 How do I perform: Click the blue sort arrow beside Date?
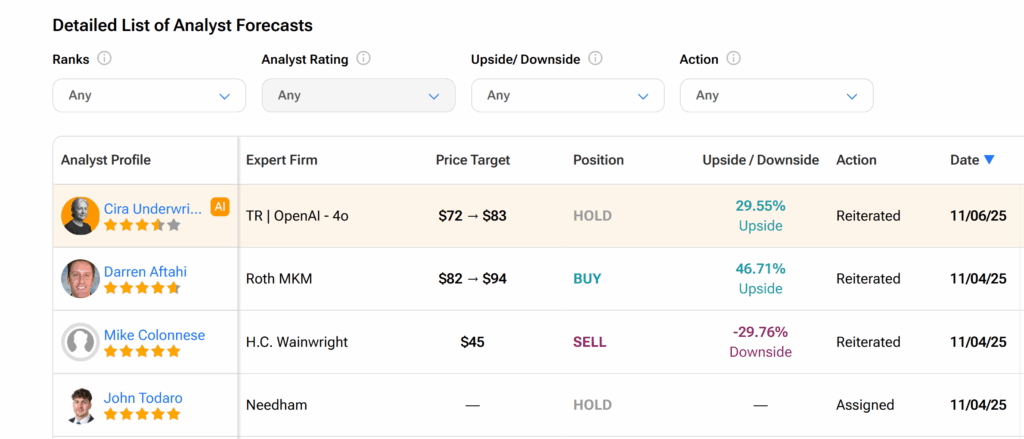[989, 160]
